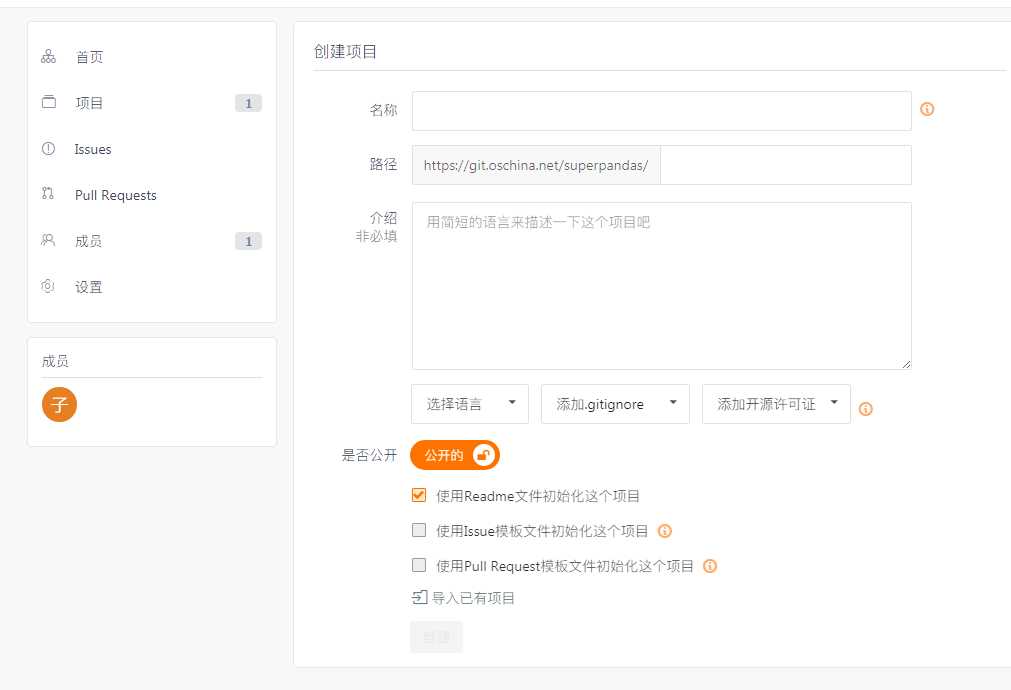Viewport: 1011px width, 690px height.
Task: Toggle the 公开的 public visibility switch
Action: [x=455, y=455]
